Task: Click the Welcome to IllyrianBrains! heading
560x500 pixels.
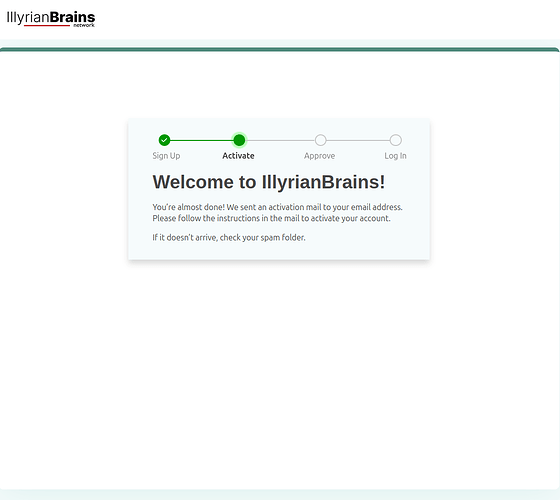Action: pyautogui.click(x=269, y=182)
